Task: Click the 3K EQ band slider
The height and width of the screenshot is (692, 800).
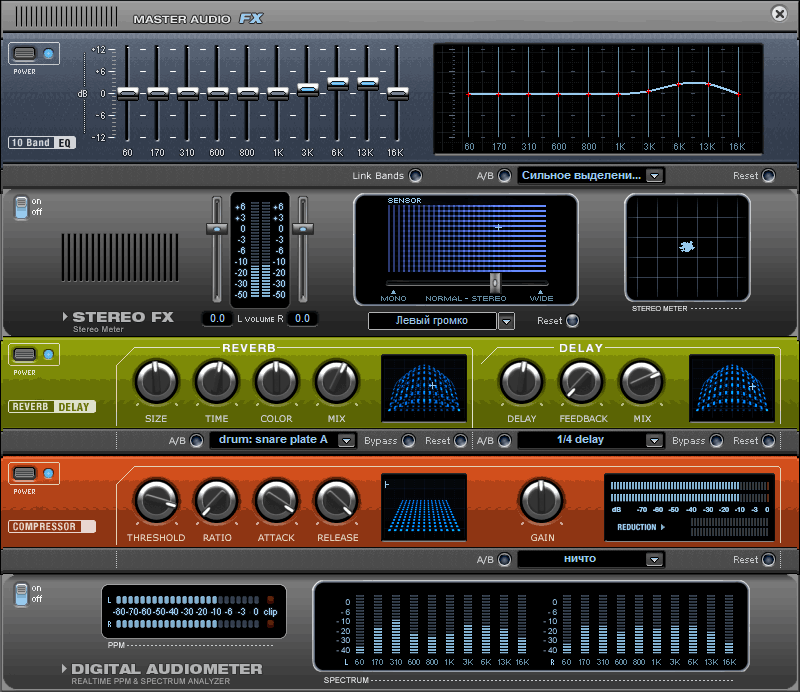Action: (x=308, y=90)
